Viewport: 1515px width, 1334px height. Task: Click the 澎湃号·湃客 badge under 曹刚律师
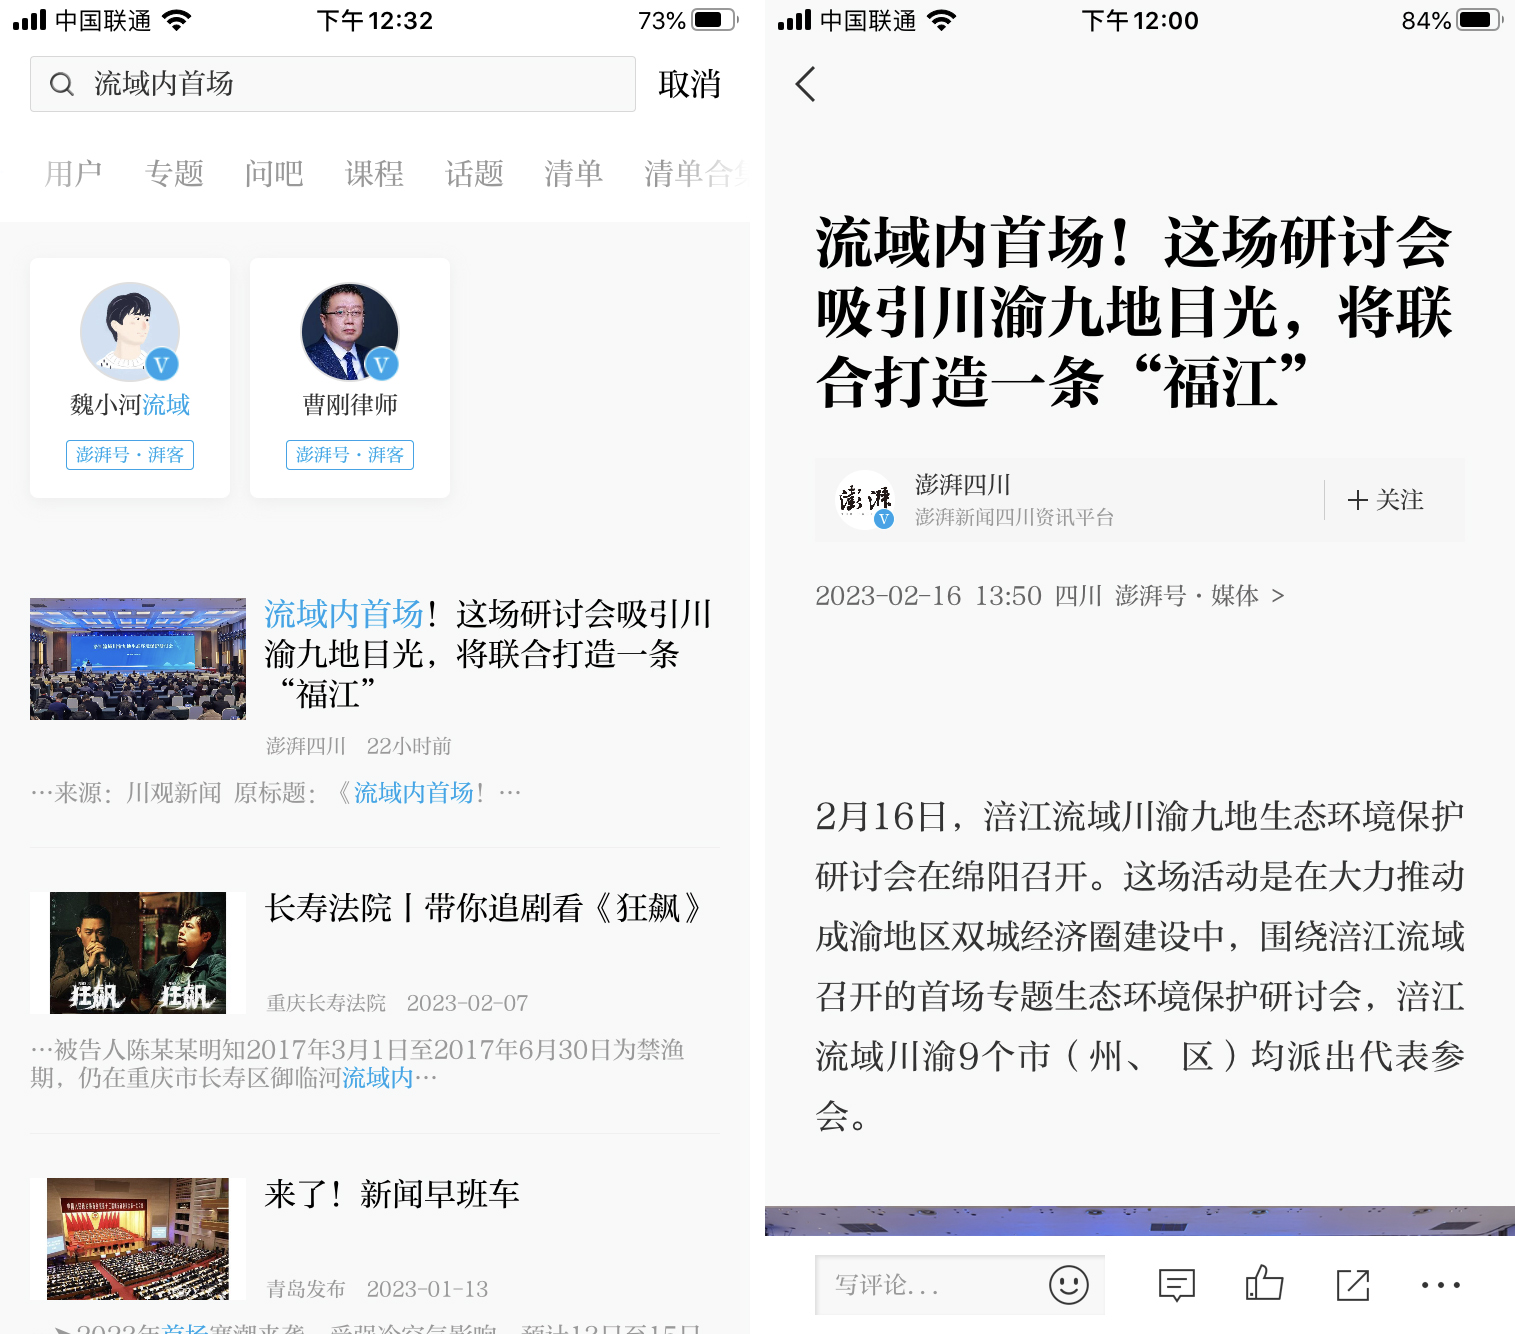point(349,454)
